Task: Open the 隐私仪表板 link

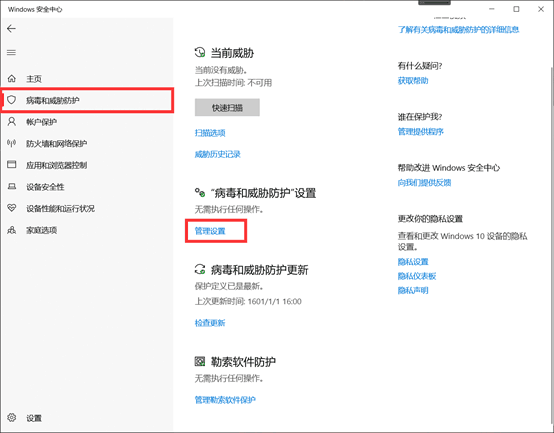Action: click(417, 276)
